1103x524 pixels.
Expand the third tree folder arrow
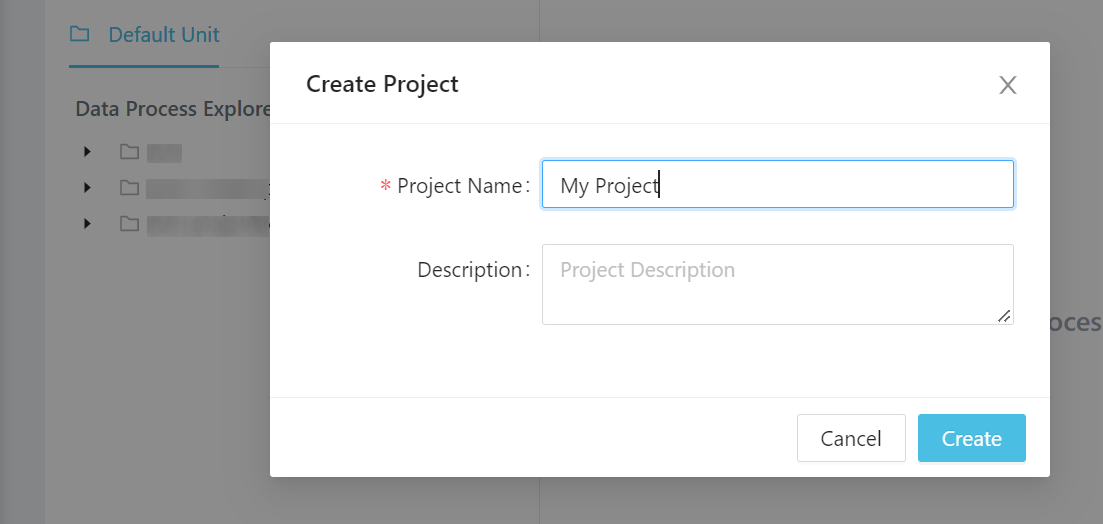pyautogui.click(x=88, y=224)
